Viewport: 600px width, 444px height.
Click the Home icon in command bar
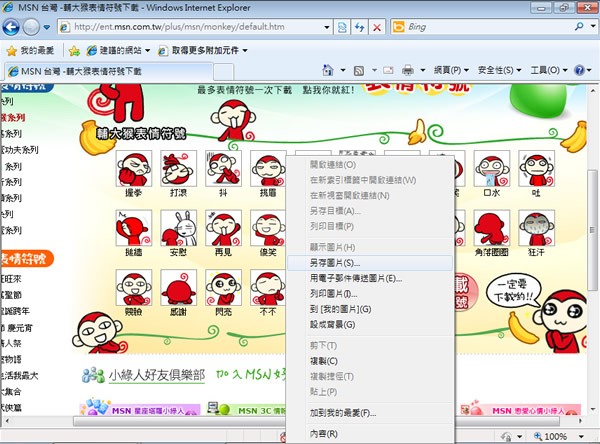pos(328,70)
